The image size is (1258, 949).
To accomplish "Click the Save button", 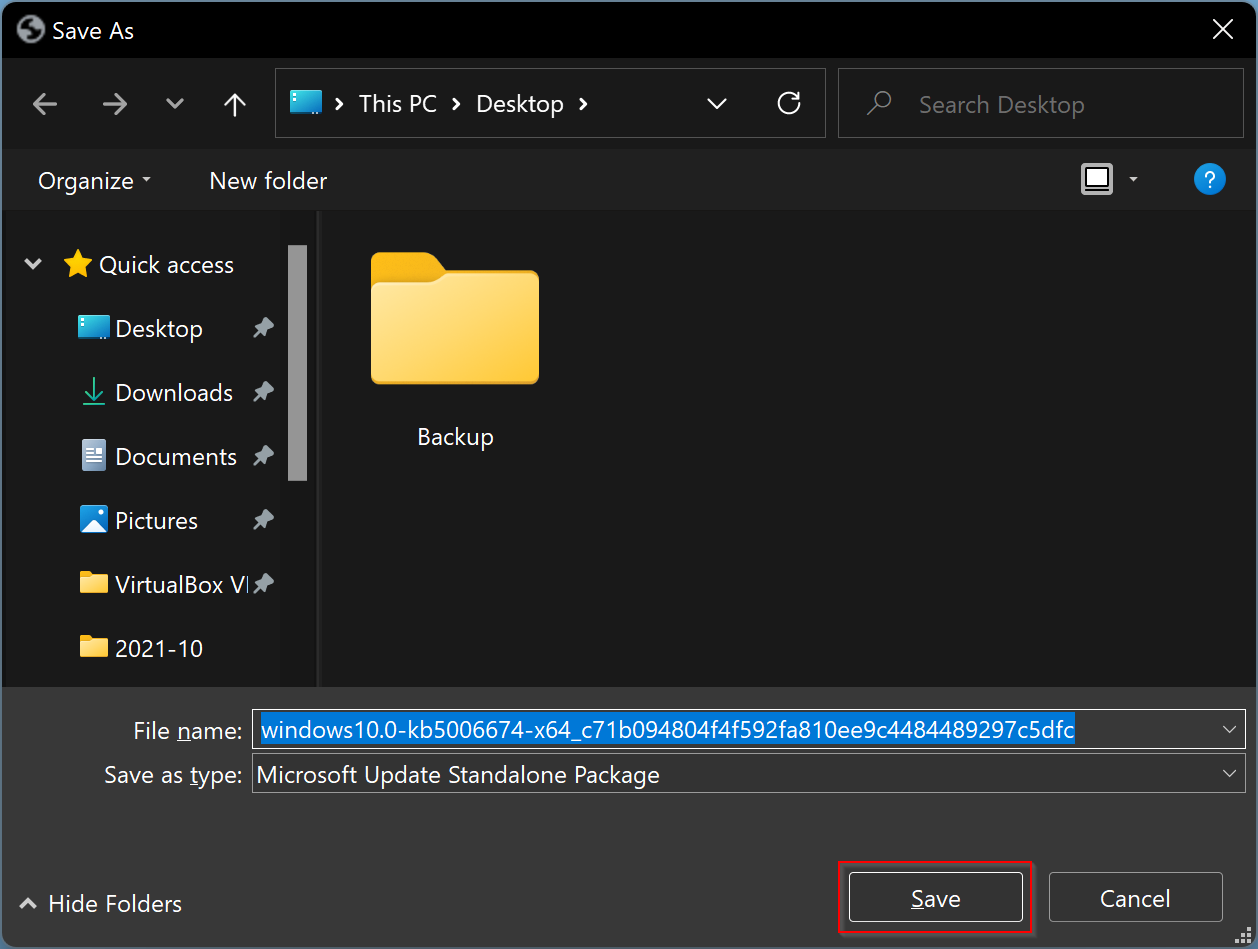I will (935, 898).
